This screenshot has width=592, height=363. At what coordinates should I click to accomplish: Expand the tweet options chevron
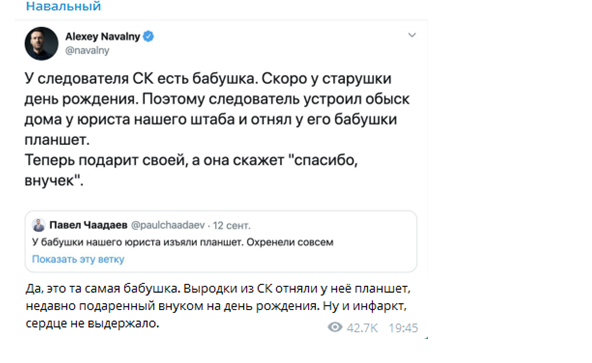coord(412,35)
